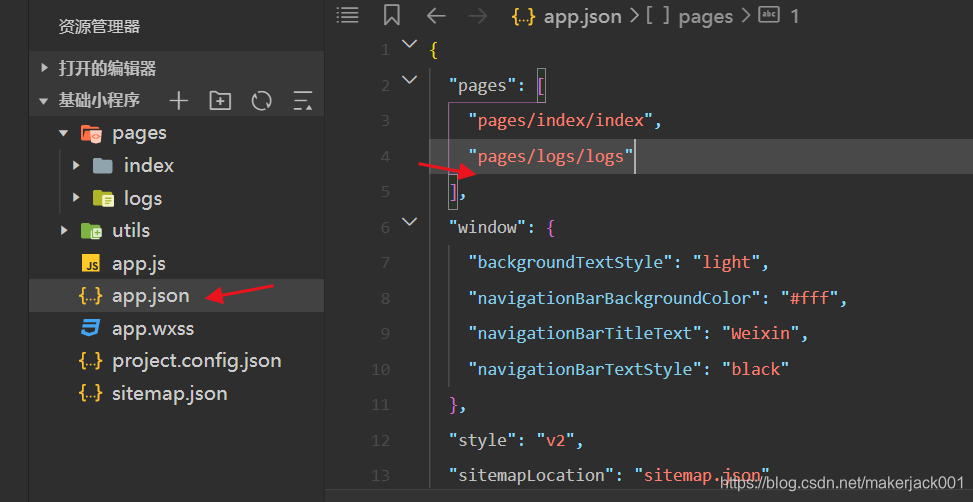Screen dimensions: 973x502
Task: Click pages in the breadcrumb
Action: click(x=706, y=17)
